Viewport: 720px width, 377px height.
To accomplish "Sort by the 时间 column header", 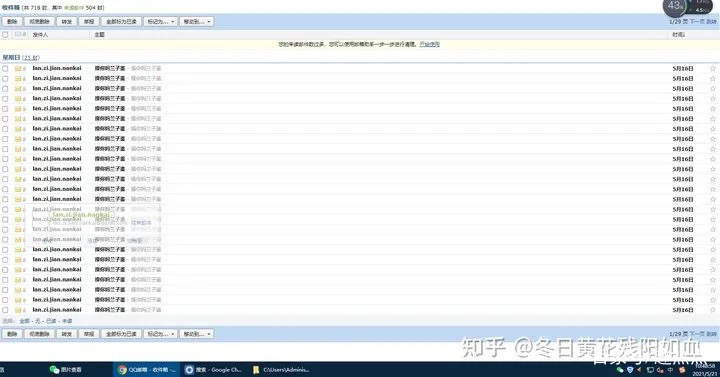I will click(678, 34).
